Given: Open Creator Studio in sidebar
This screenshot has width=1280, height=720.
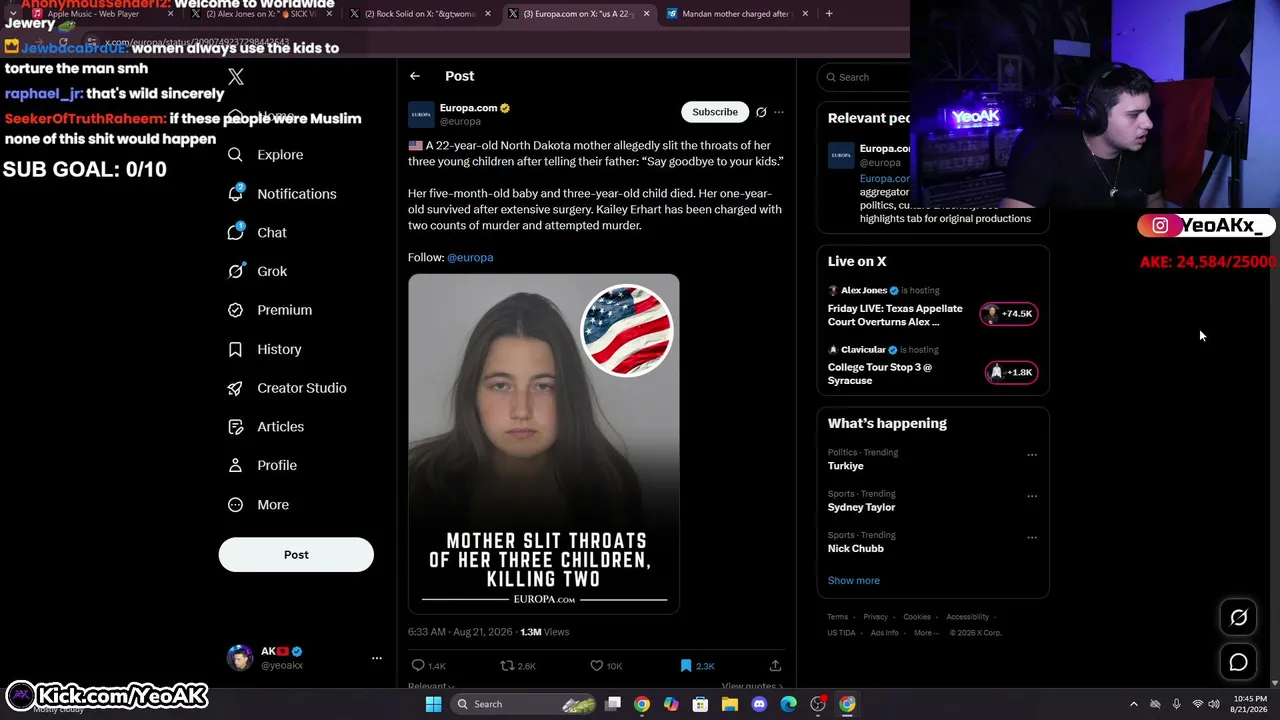Looking at the screenshot, I should pos(287,388).
